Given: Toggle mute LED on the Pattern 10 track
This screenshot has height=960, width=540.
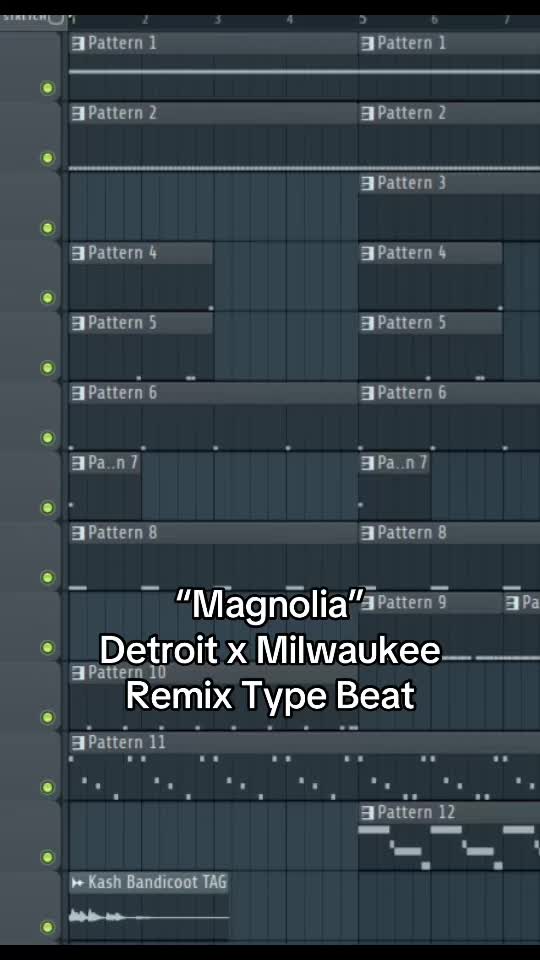Looking at the screenshot, I should pyautogui.click(x=47, y=717).
